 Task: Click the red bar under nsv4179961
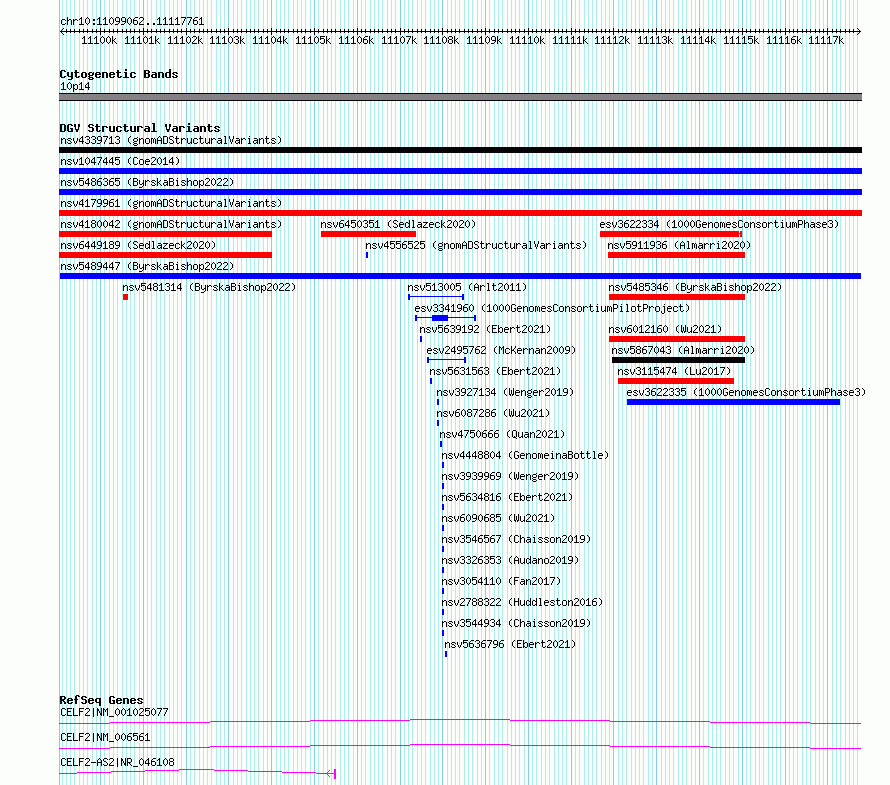click(x=460, y=213)
